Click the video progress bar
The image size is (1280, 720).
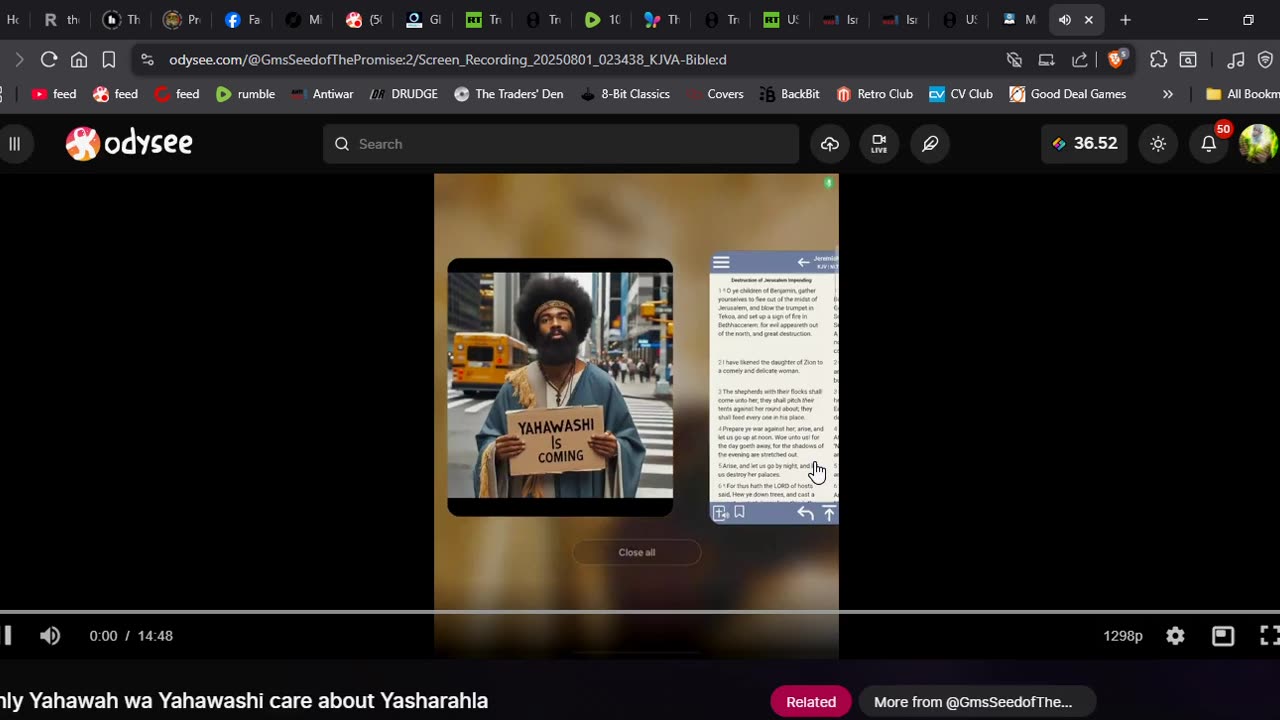(x=640, y=612)
